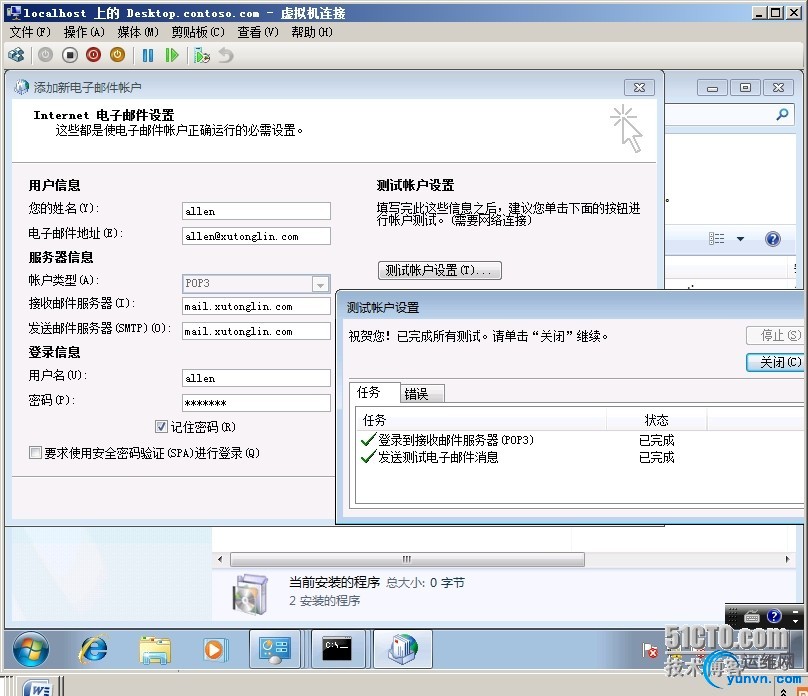This screenshot has height=696, width=808.
Task: Click the Turn Off (stop) VM icon
Action: (x=70, y=55)
